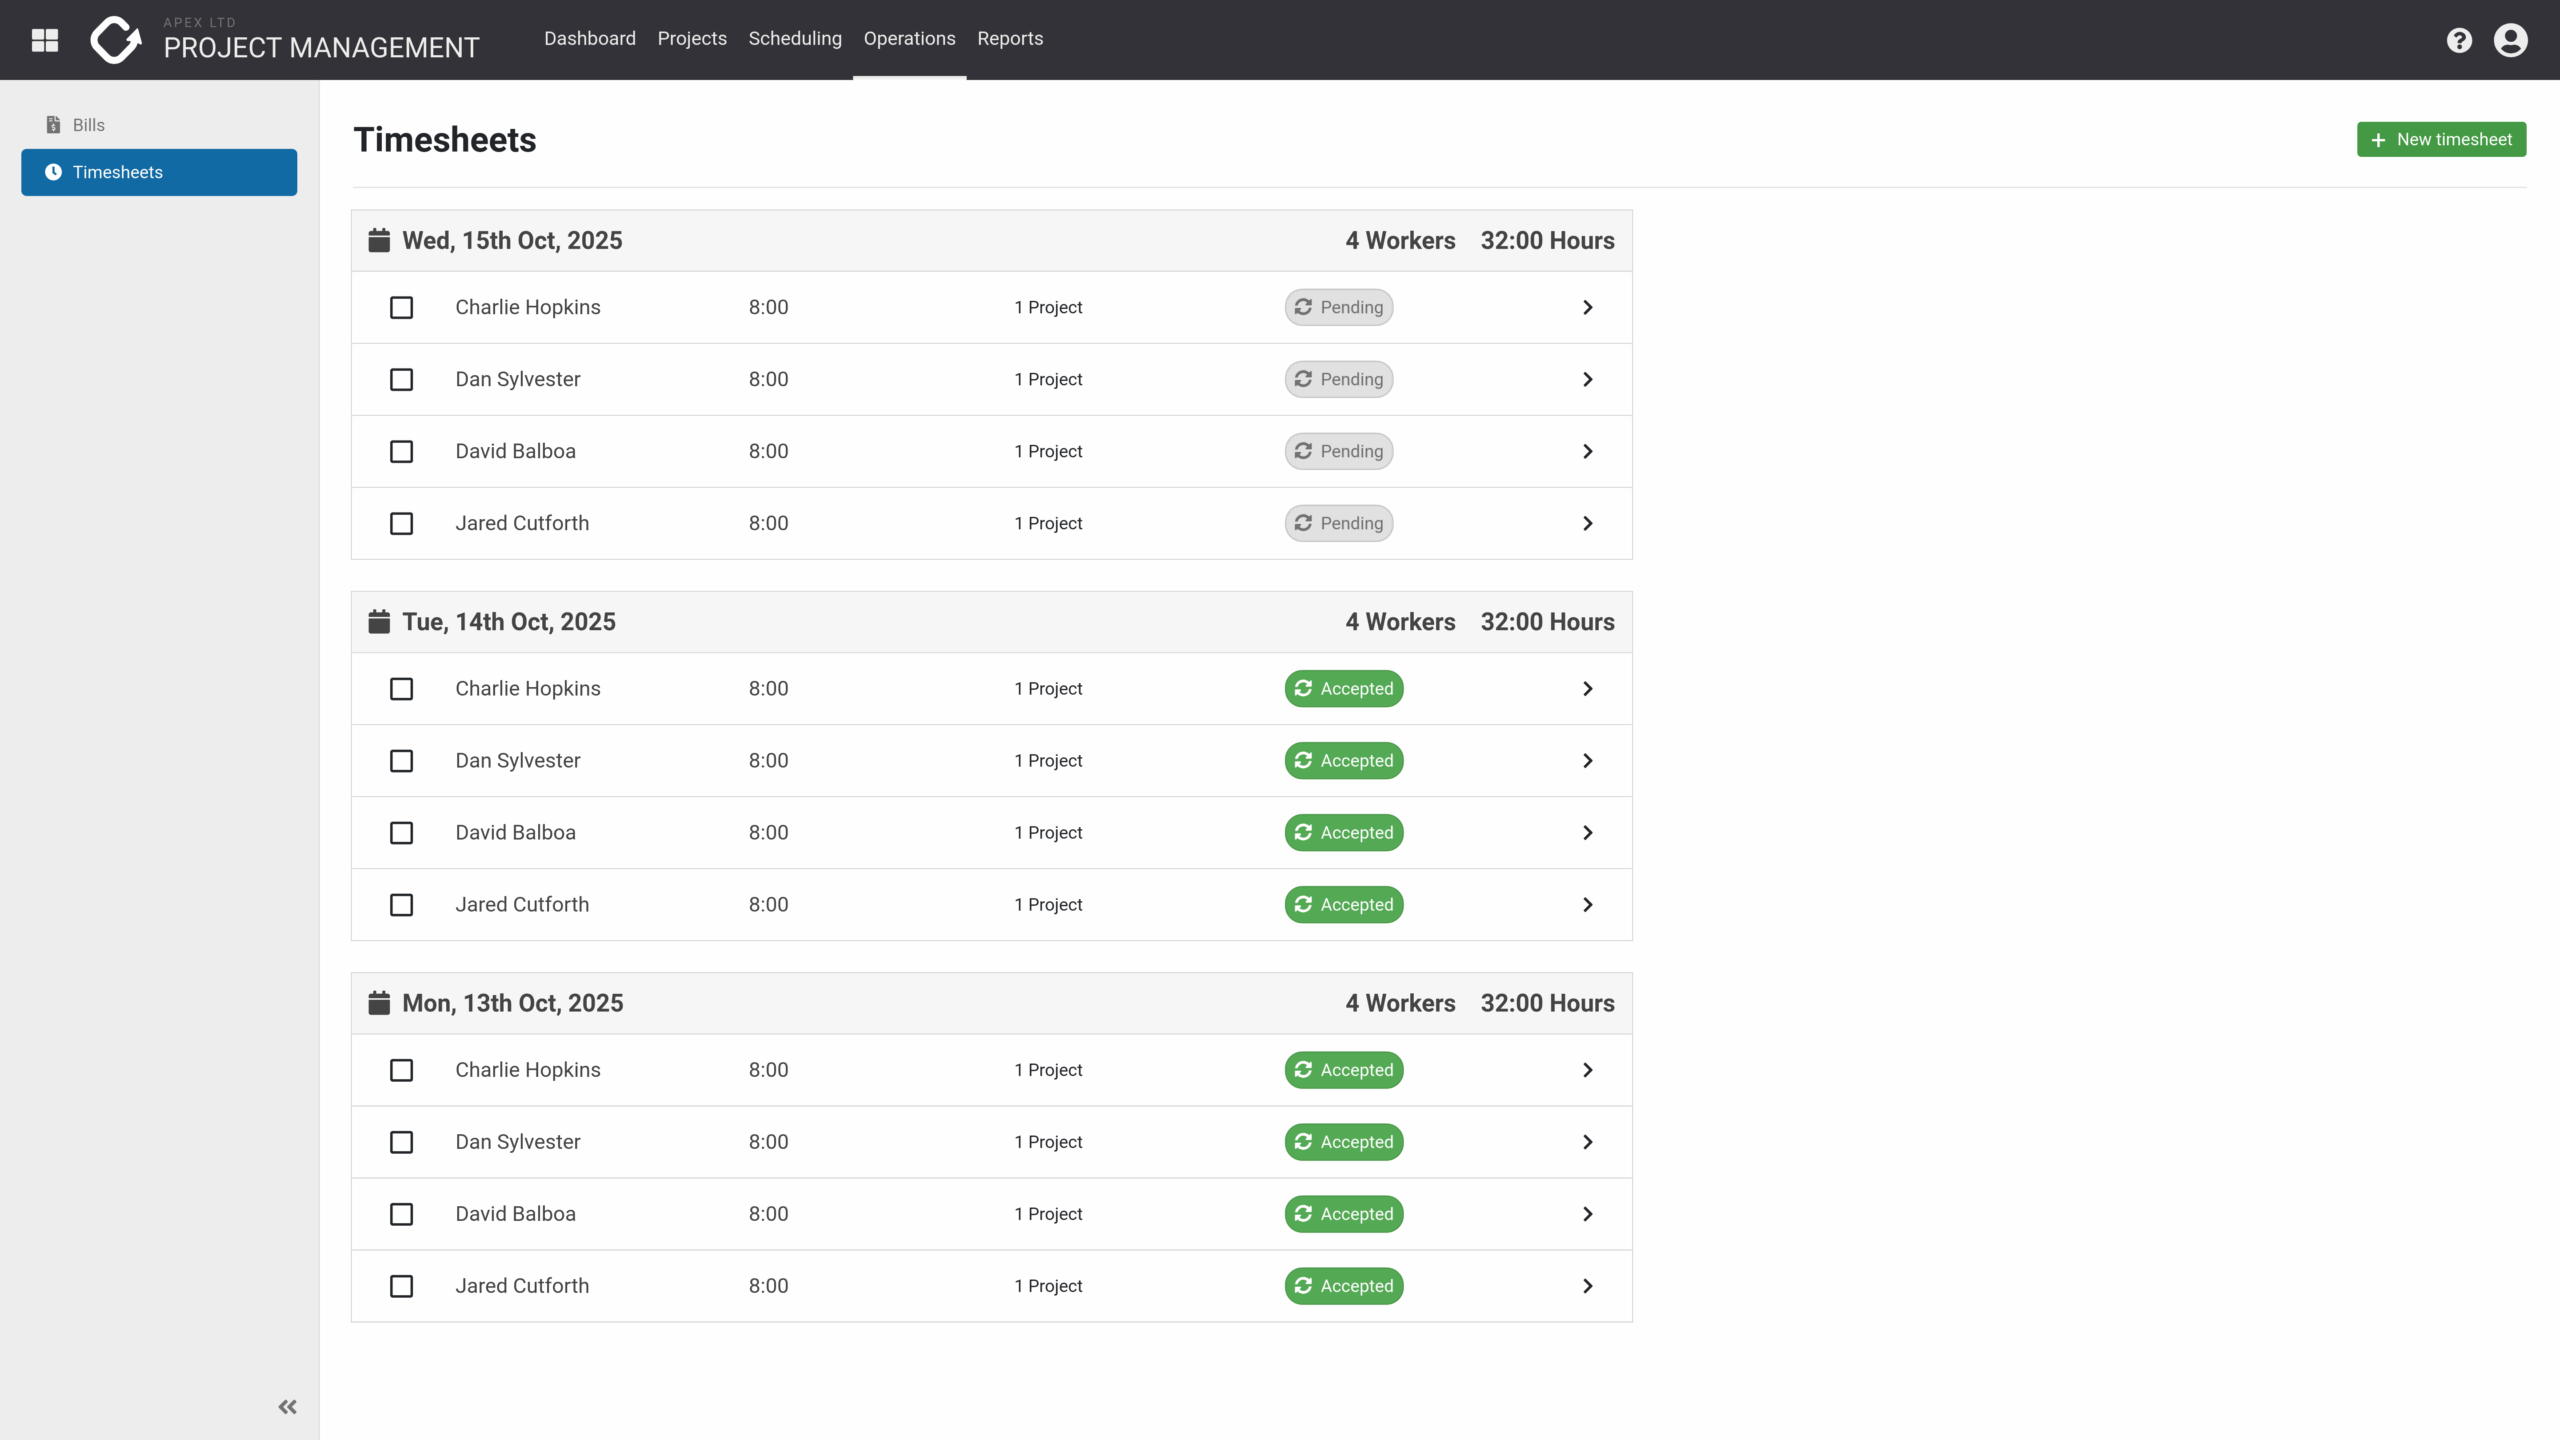This screenshot has width=2560, height=1440.
Task: Open the user account avatar icon
Action: 2510,40
